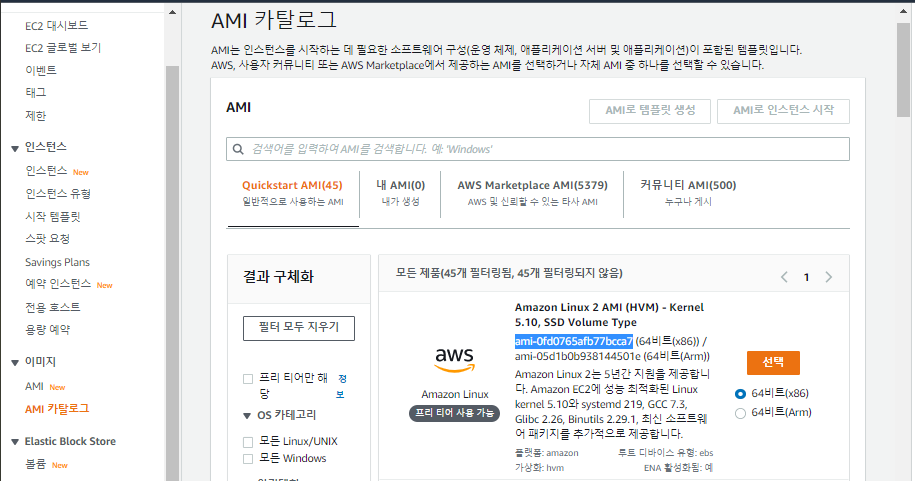Click 루트 디바이스 유형: ebs text

coord(666,453)
